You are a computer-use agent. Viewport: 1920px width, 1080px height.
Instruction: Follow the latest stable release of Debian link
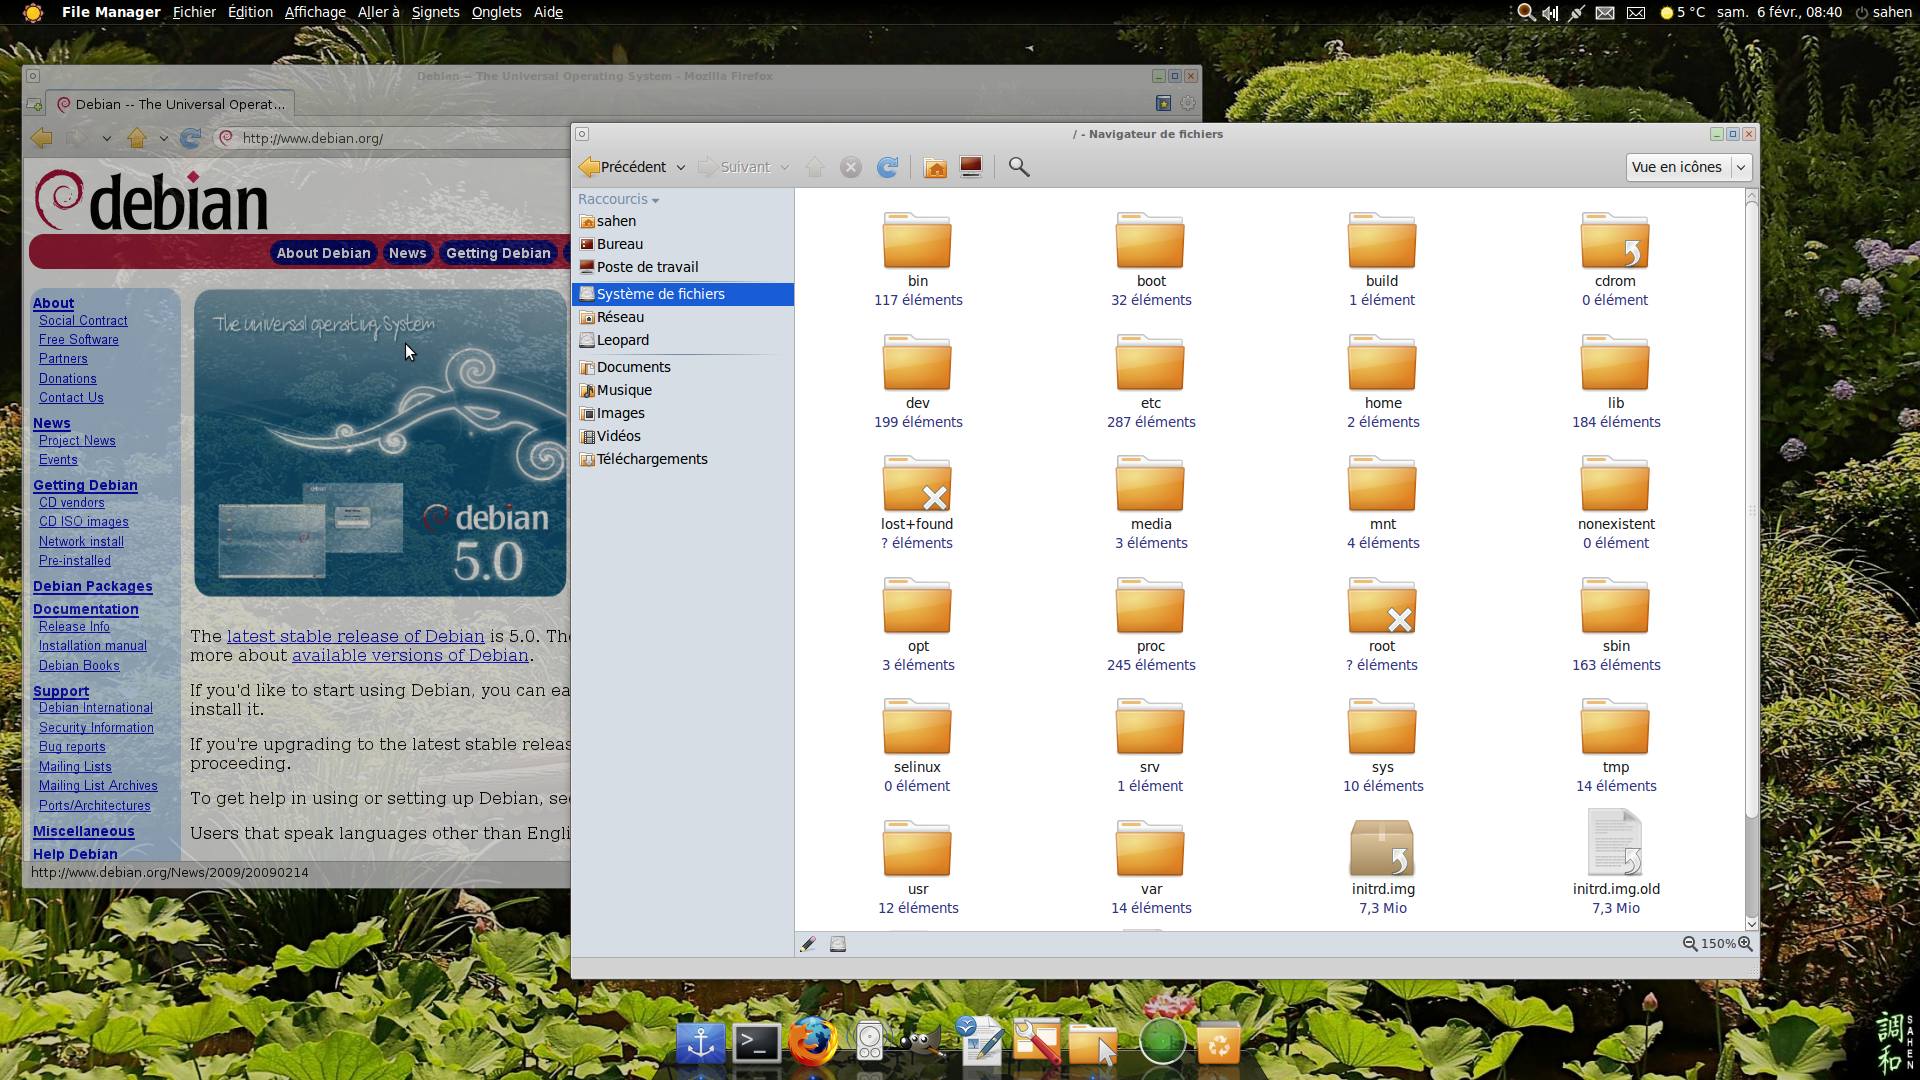point(355,636)
